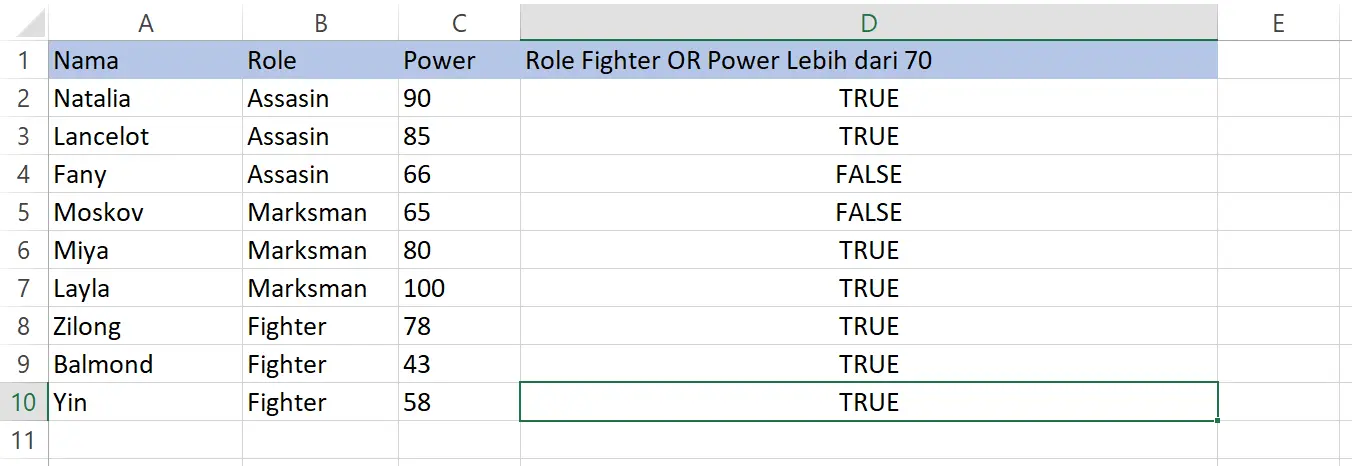The width and height of the screenshot is (1352, 466).
Task: Select the cell containing Miya
Action: (146, 250)
